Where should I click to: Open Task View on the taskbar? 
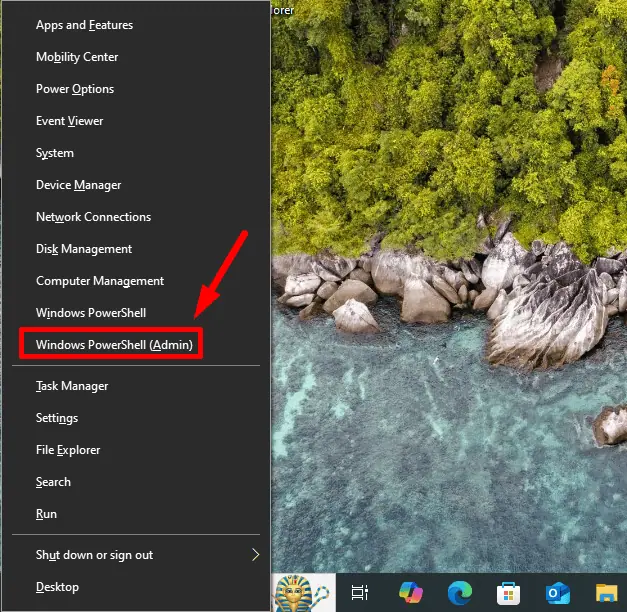point(359,593)
